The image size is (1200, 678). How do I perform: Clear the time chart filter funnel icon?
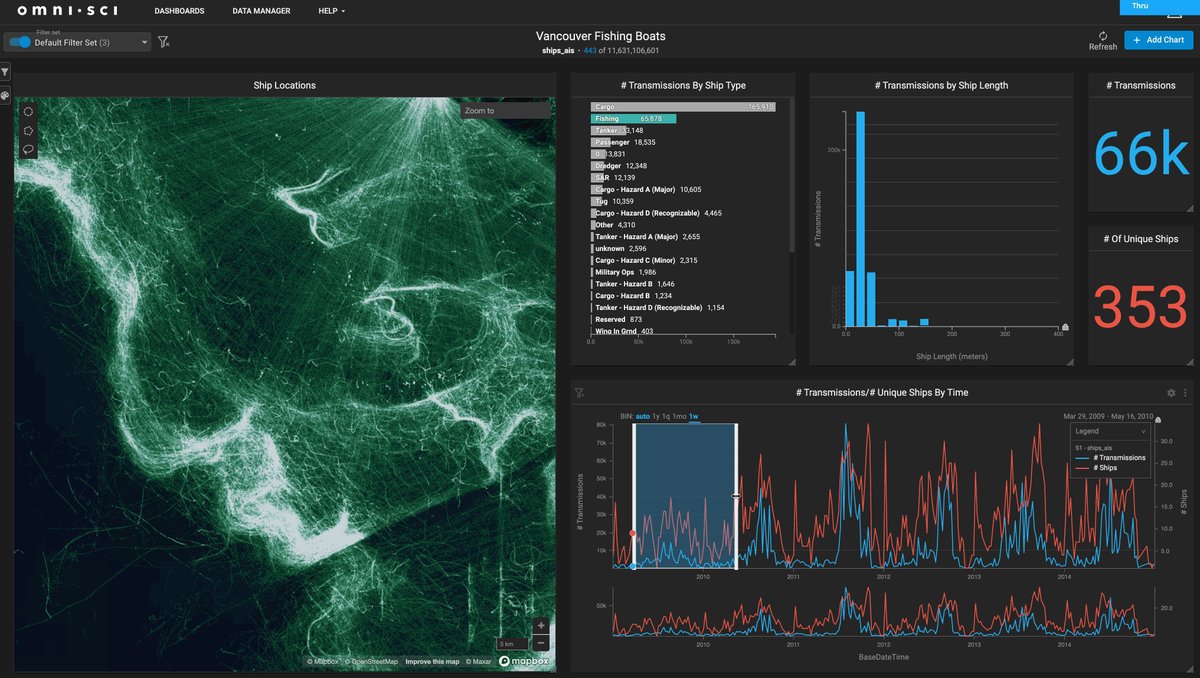tap(579, 394)
